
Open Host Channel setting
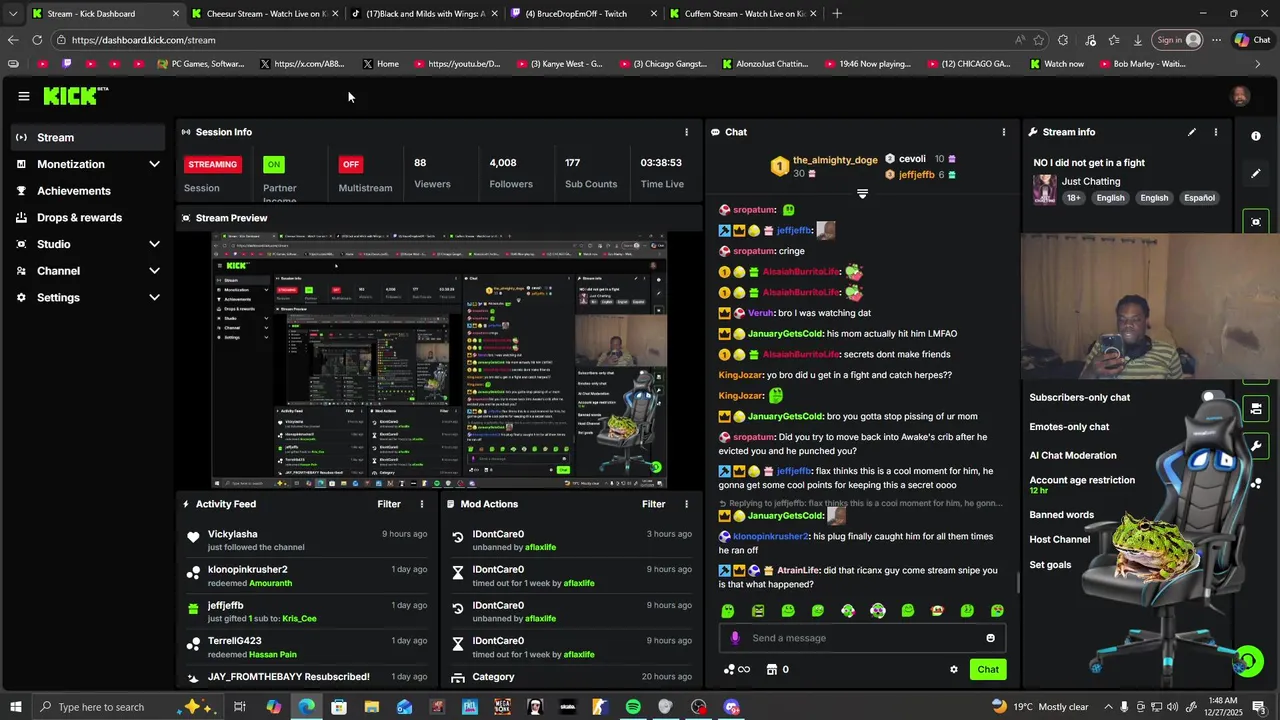(1060, 540)
